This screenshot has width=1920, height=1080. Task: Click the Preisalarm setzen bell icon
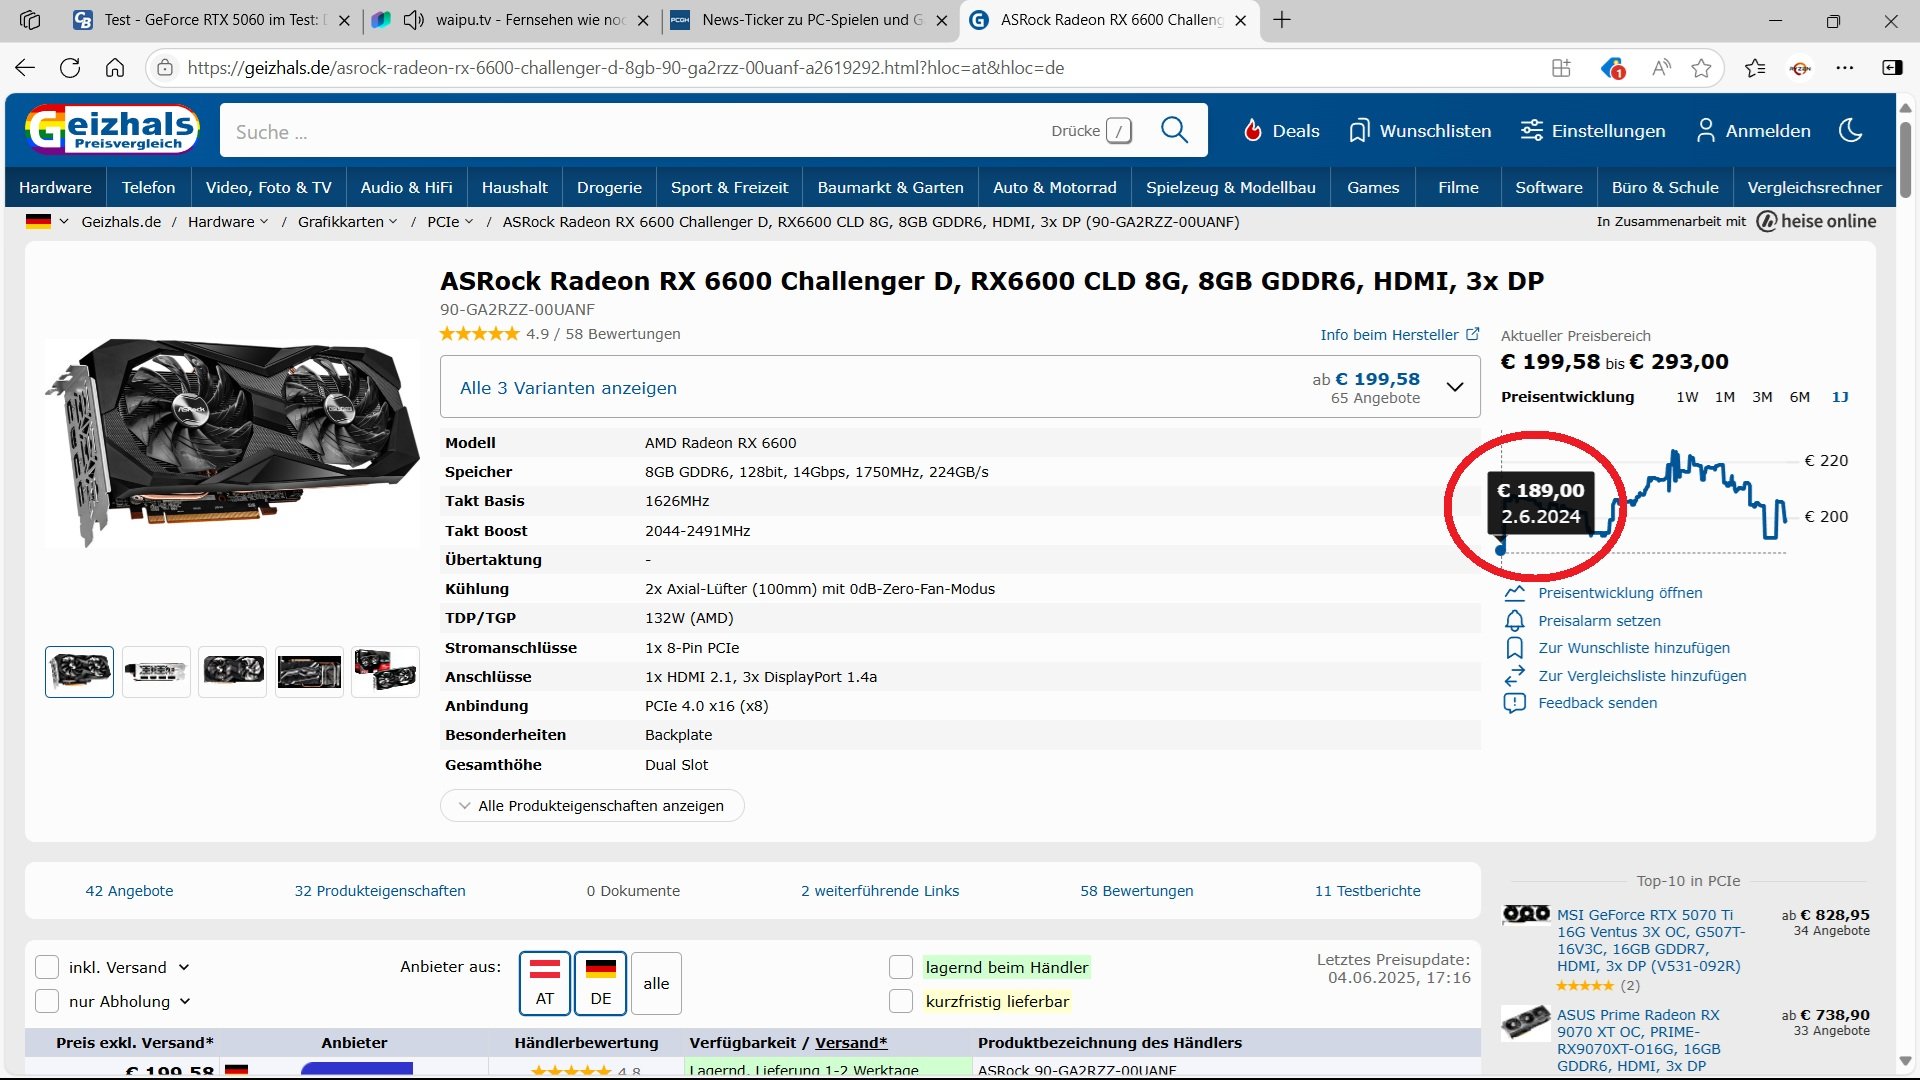pos(1514,621)
